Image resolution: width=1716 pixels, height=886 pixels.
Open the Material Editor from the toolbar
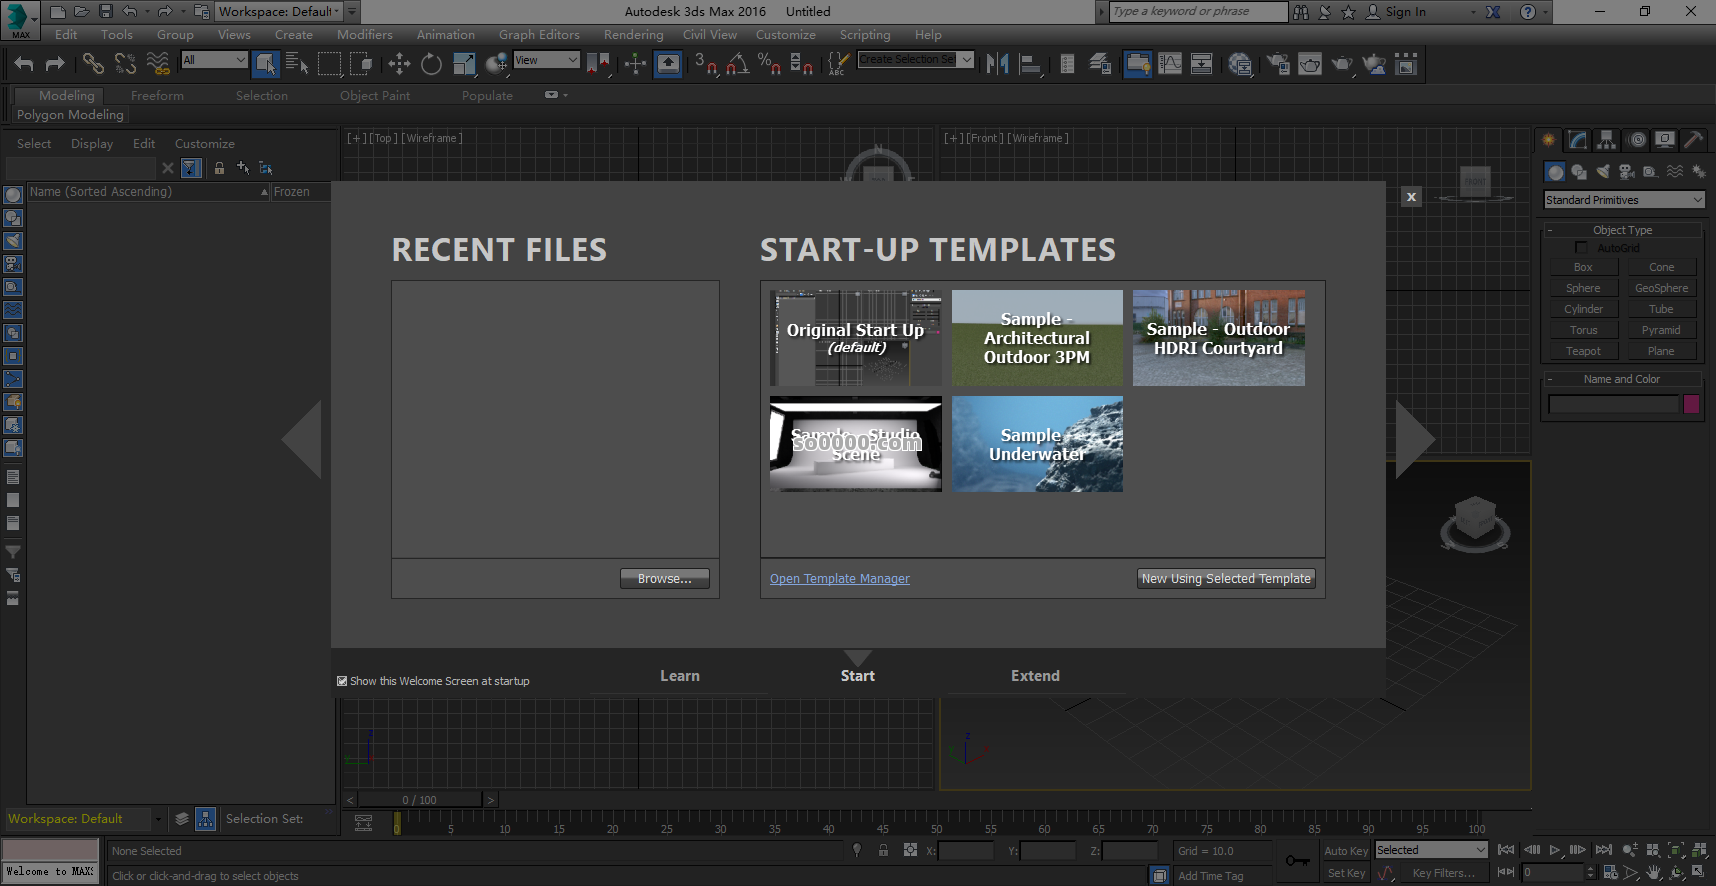1240,64
